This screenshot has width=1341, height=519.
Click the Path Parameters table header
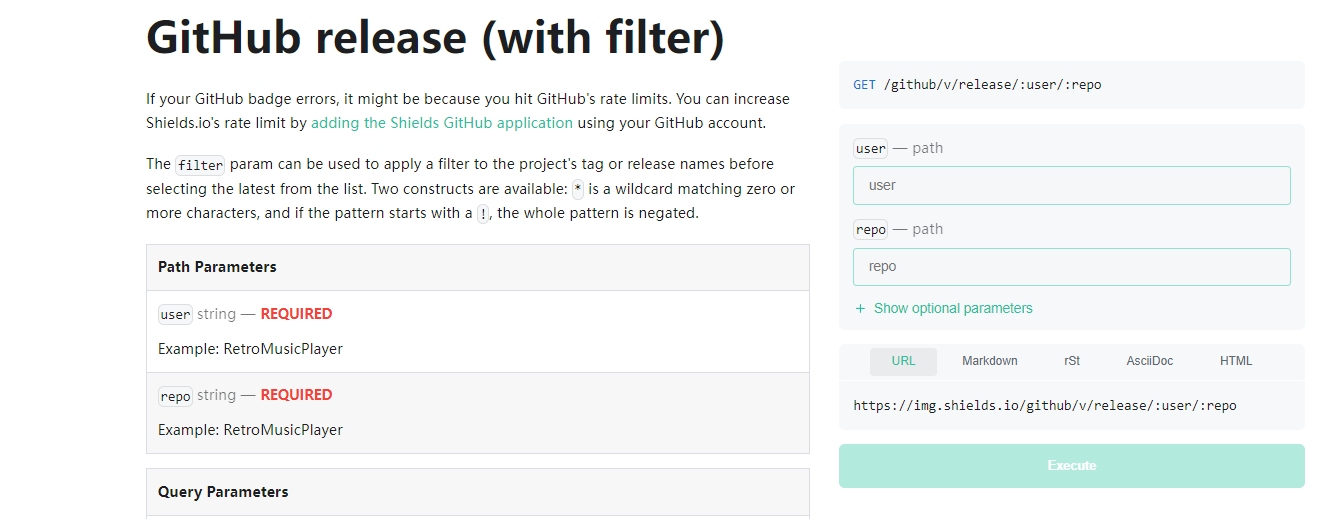[x=217, y=267]
